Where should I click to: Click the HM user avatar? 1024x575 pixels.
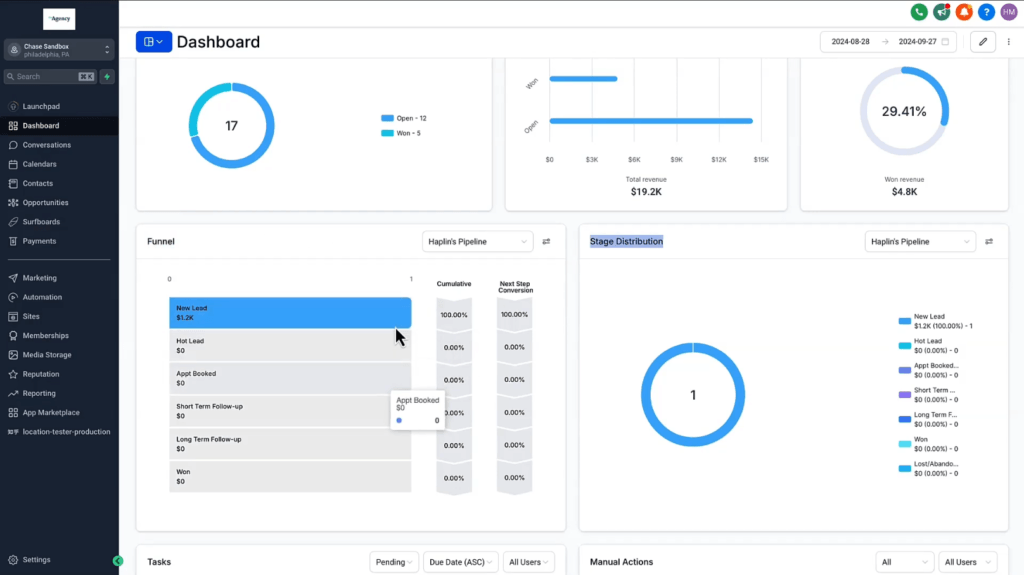(1009, 12)
